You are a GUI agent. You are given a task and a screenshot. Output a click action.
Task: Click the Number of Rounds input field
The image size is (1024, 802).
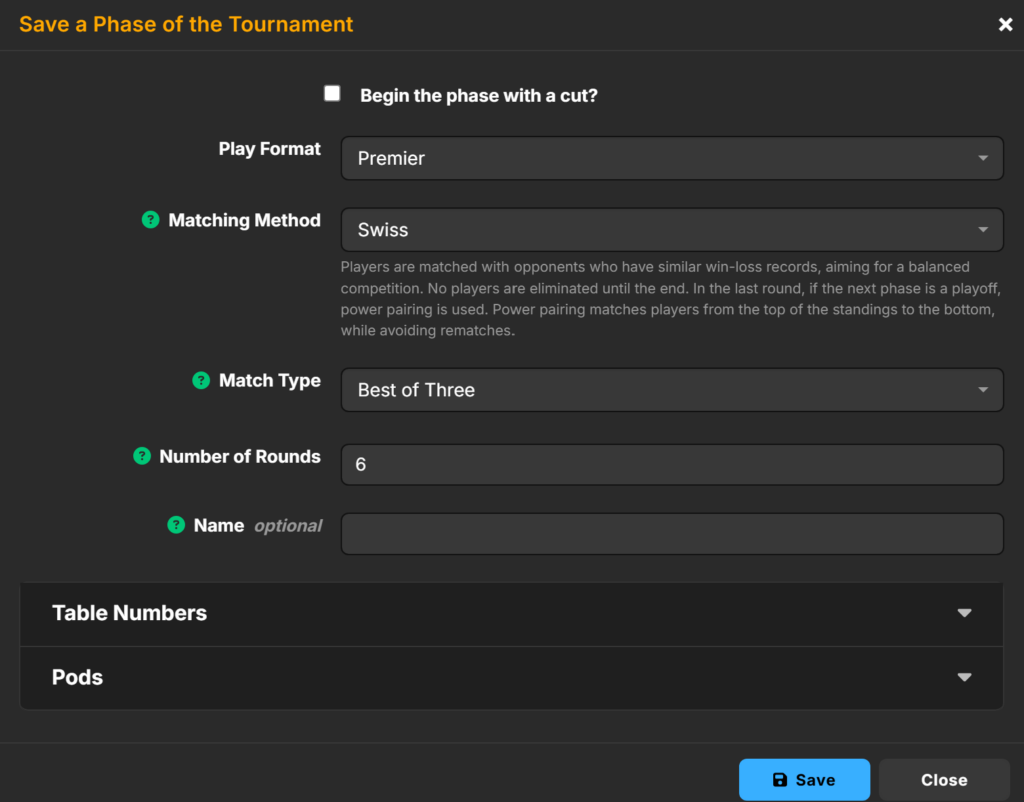click(671, 465)
